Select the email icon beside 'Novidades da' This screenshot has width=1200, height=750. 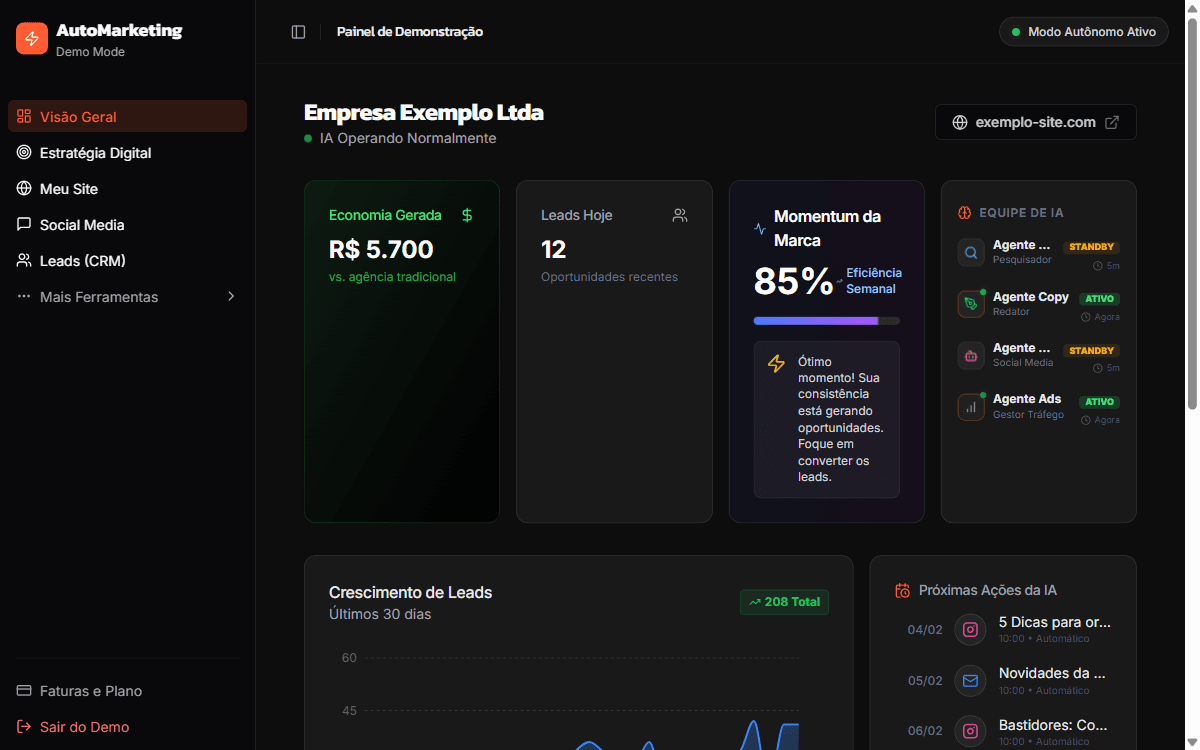(x=969, y=680)
